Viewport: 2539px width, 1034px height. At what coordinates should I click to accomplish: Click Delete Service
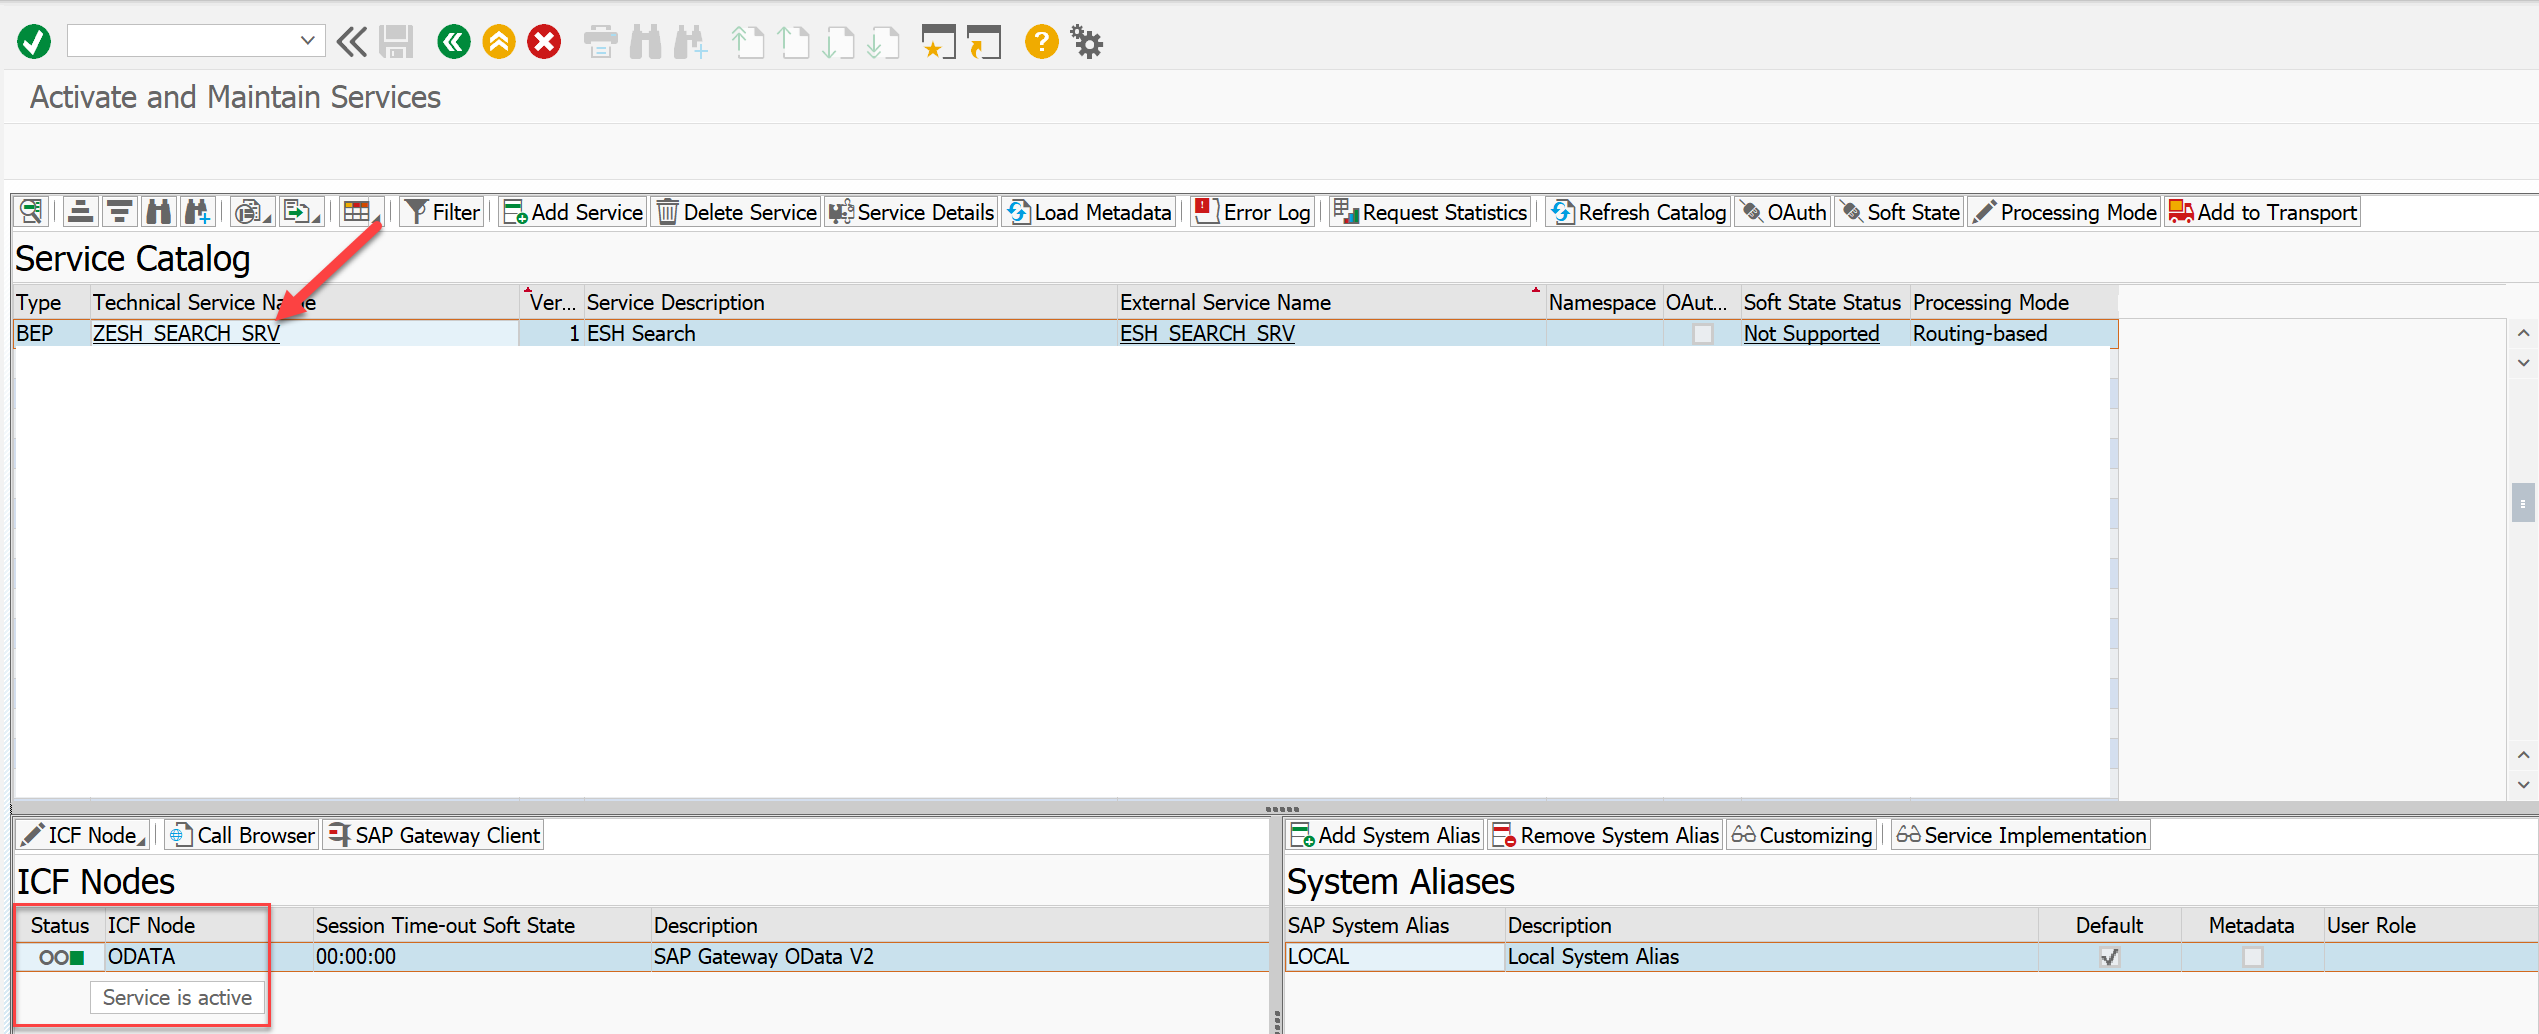[x=737, y=212]
